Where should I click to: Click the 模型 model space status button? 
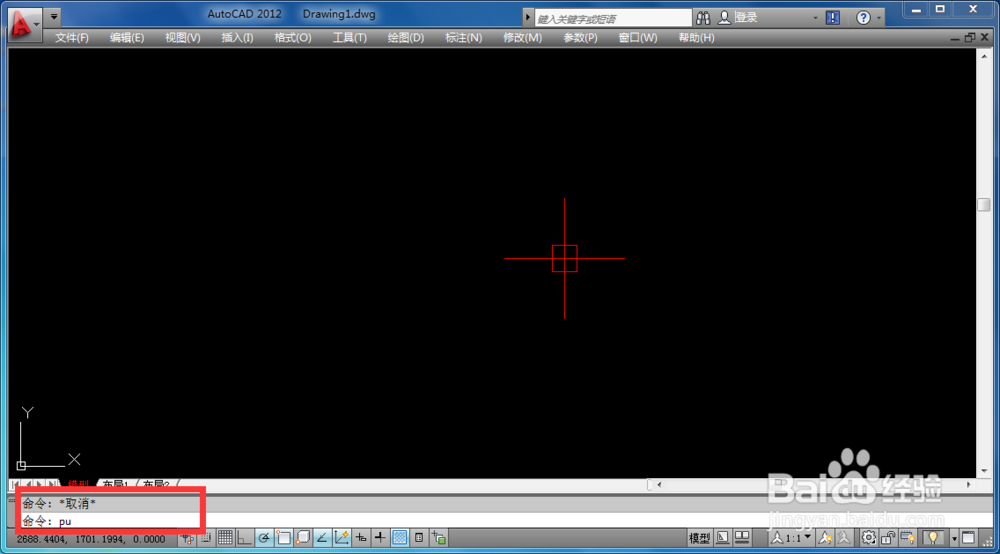[x=700, y=538]
